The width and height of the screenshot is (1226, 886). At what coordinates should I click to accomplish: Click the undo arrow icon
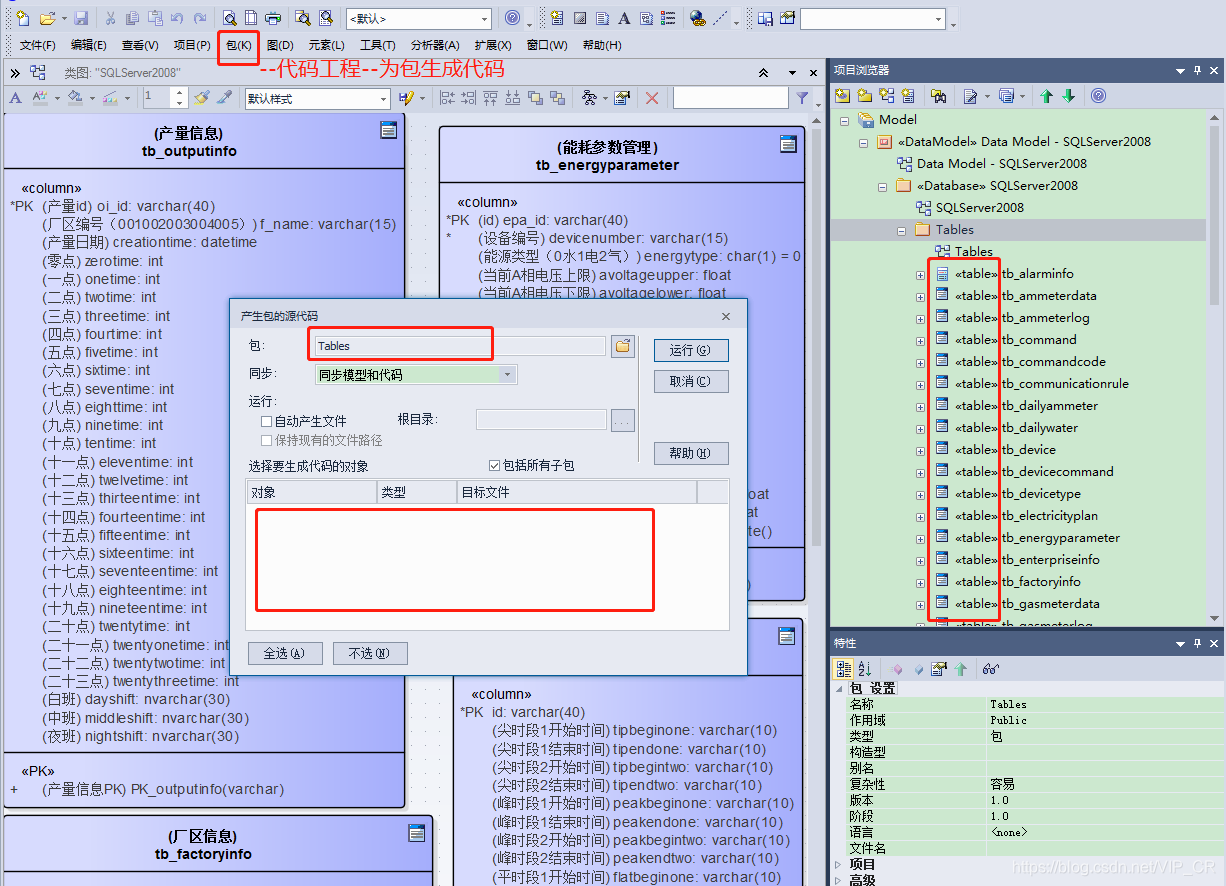tap(177, 18)
